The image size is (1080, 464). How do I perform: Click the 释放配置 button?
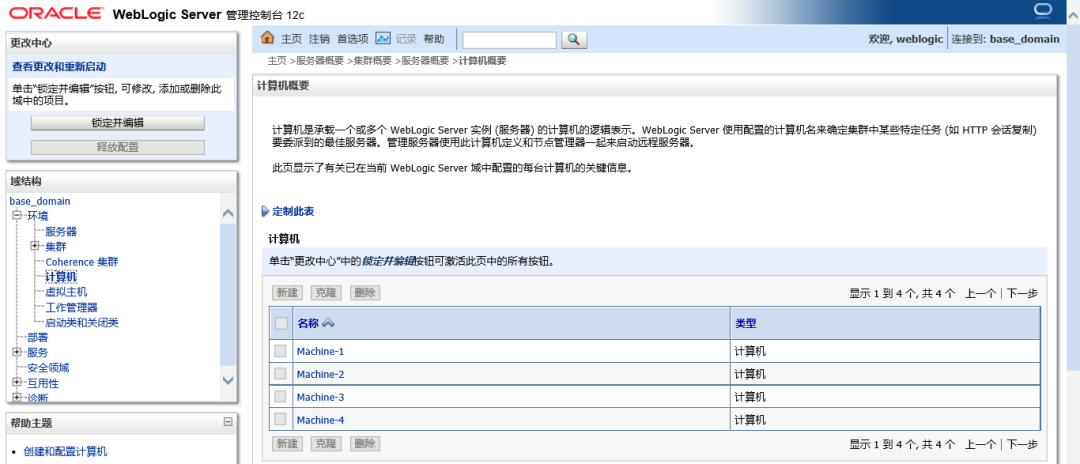[x=118, y=147]
